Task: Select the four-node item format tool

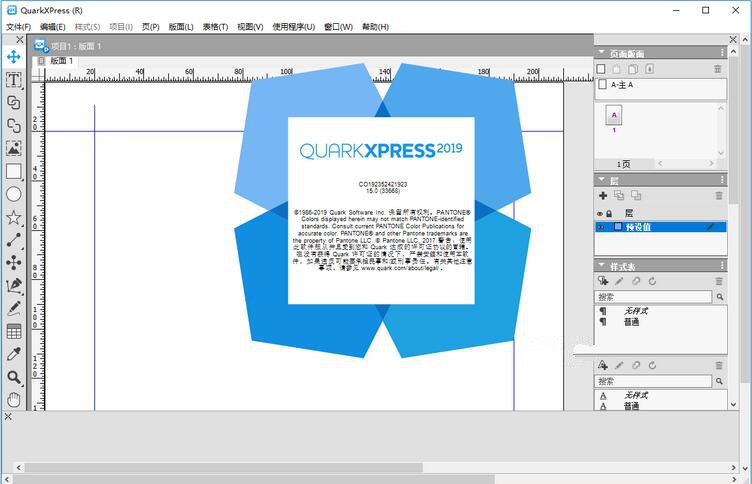Action: [13, 262]
